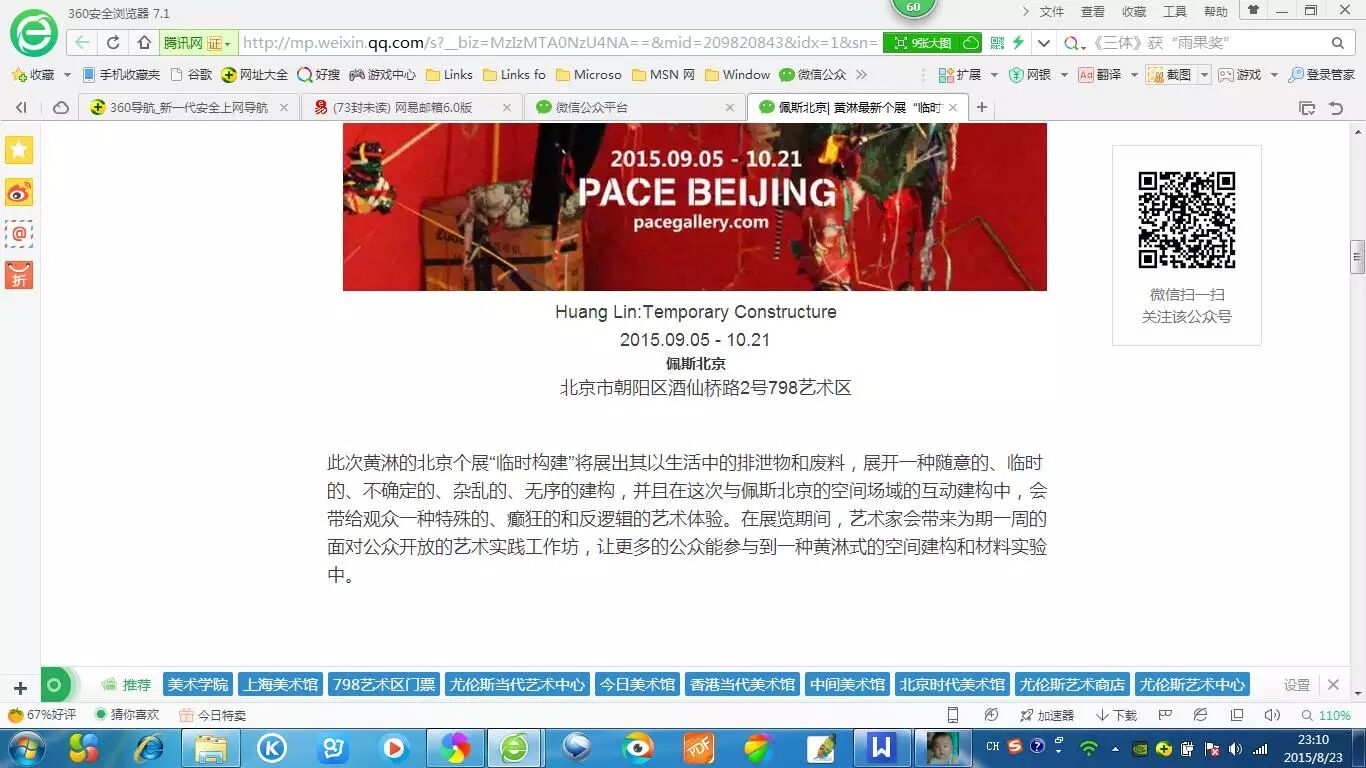
Task: Expand the bookmarks overflow chevron
Action: [861, 75]
